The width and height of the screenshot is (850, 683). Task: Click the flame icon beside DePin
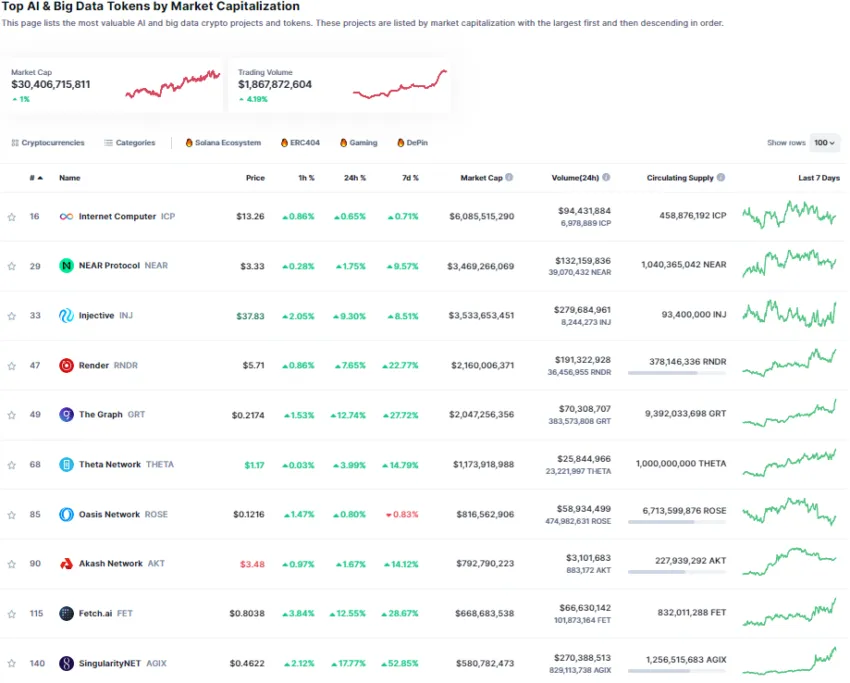coord(401,143)
